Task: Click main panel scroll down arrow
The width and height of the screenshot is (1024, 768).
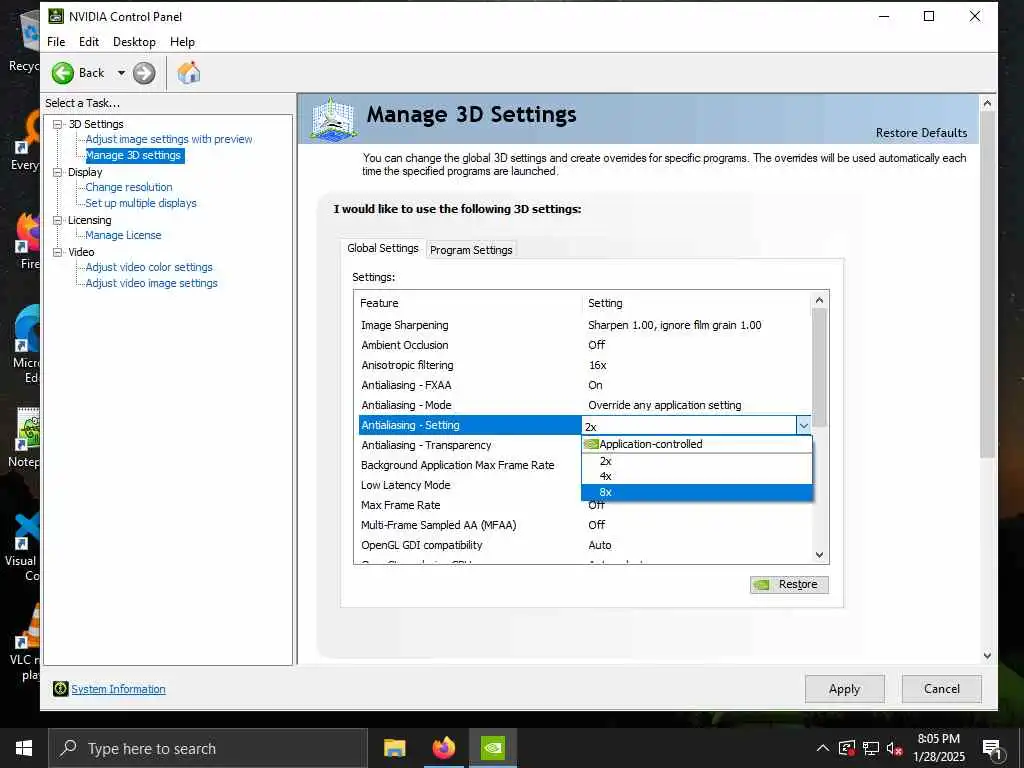Action: coord(987,656)
